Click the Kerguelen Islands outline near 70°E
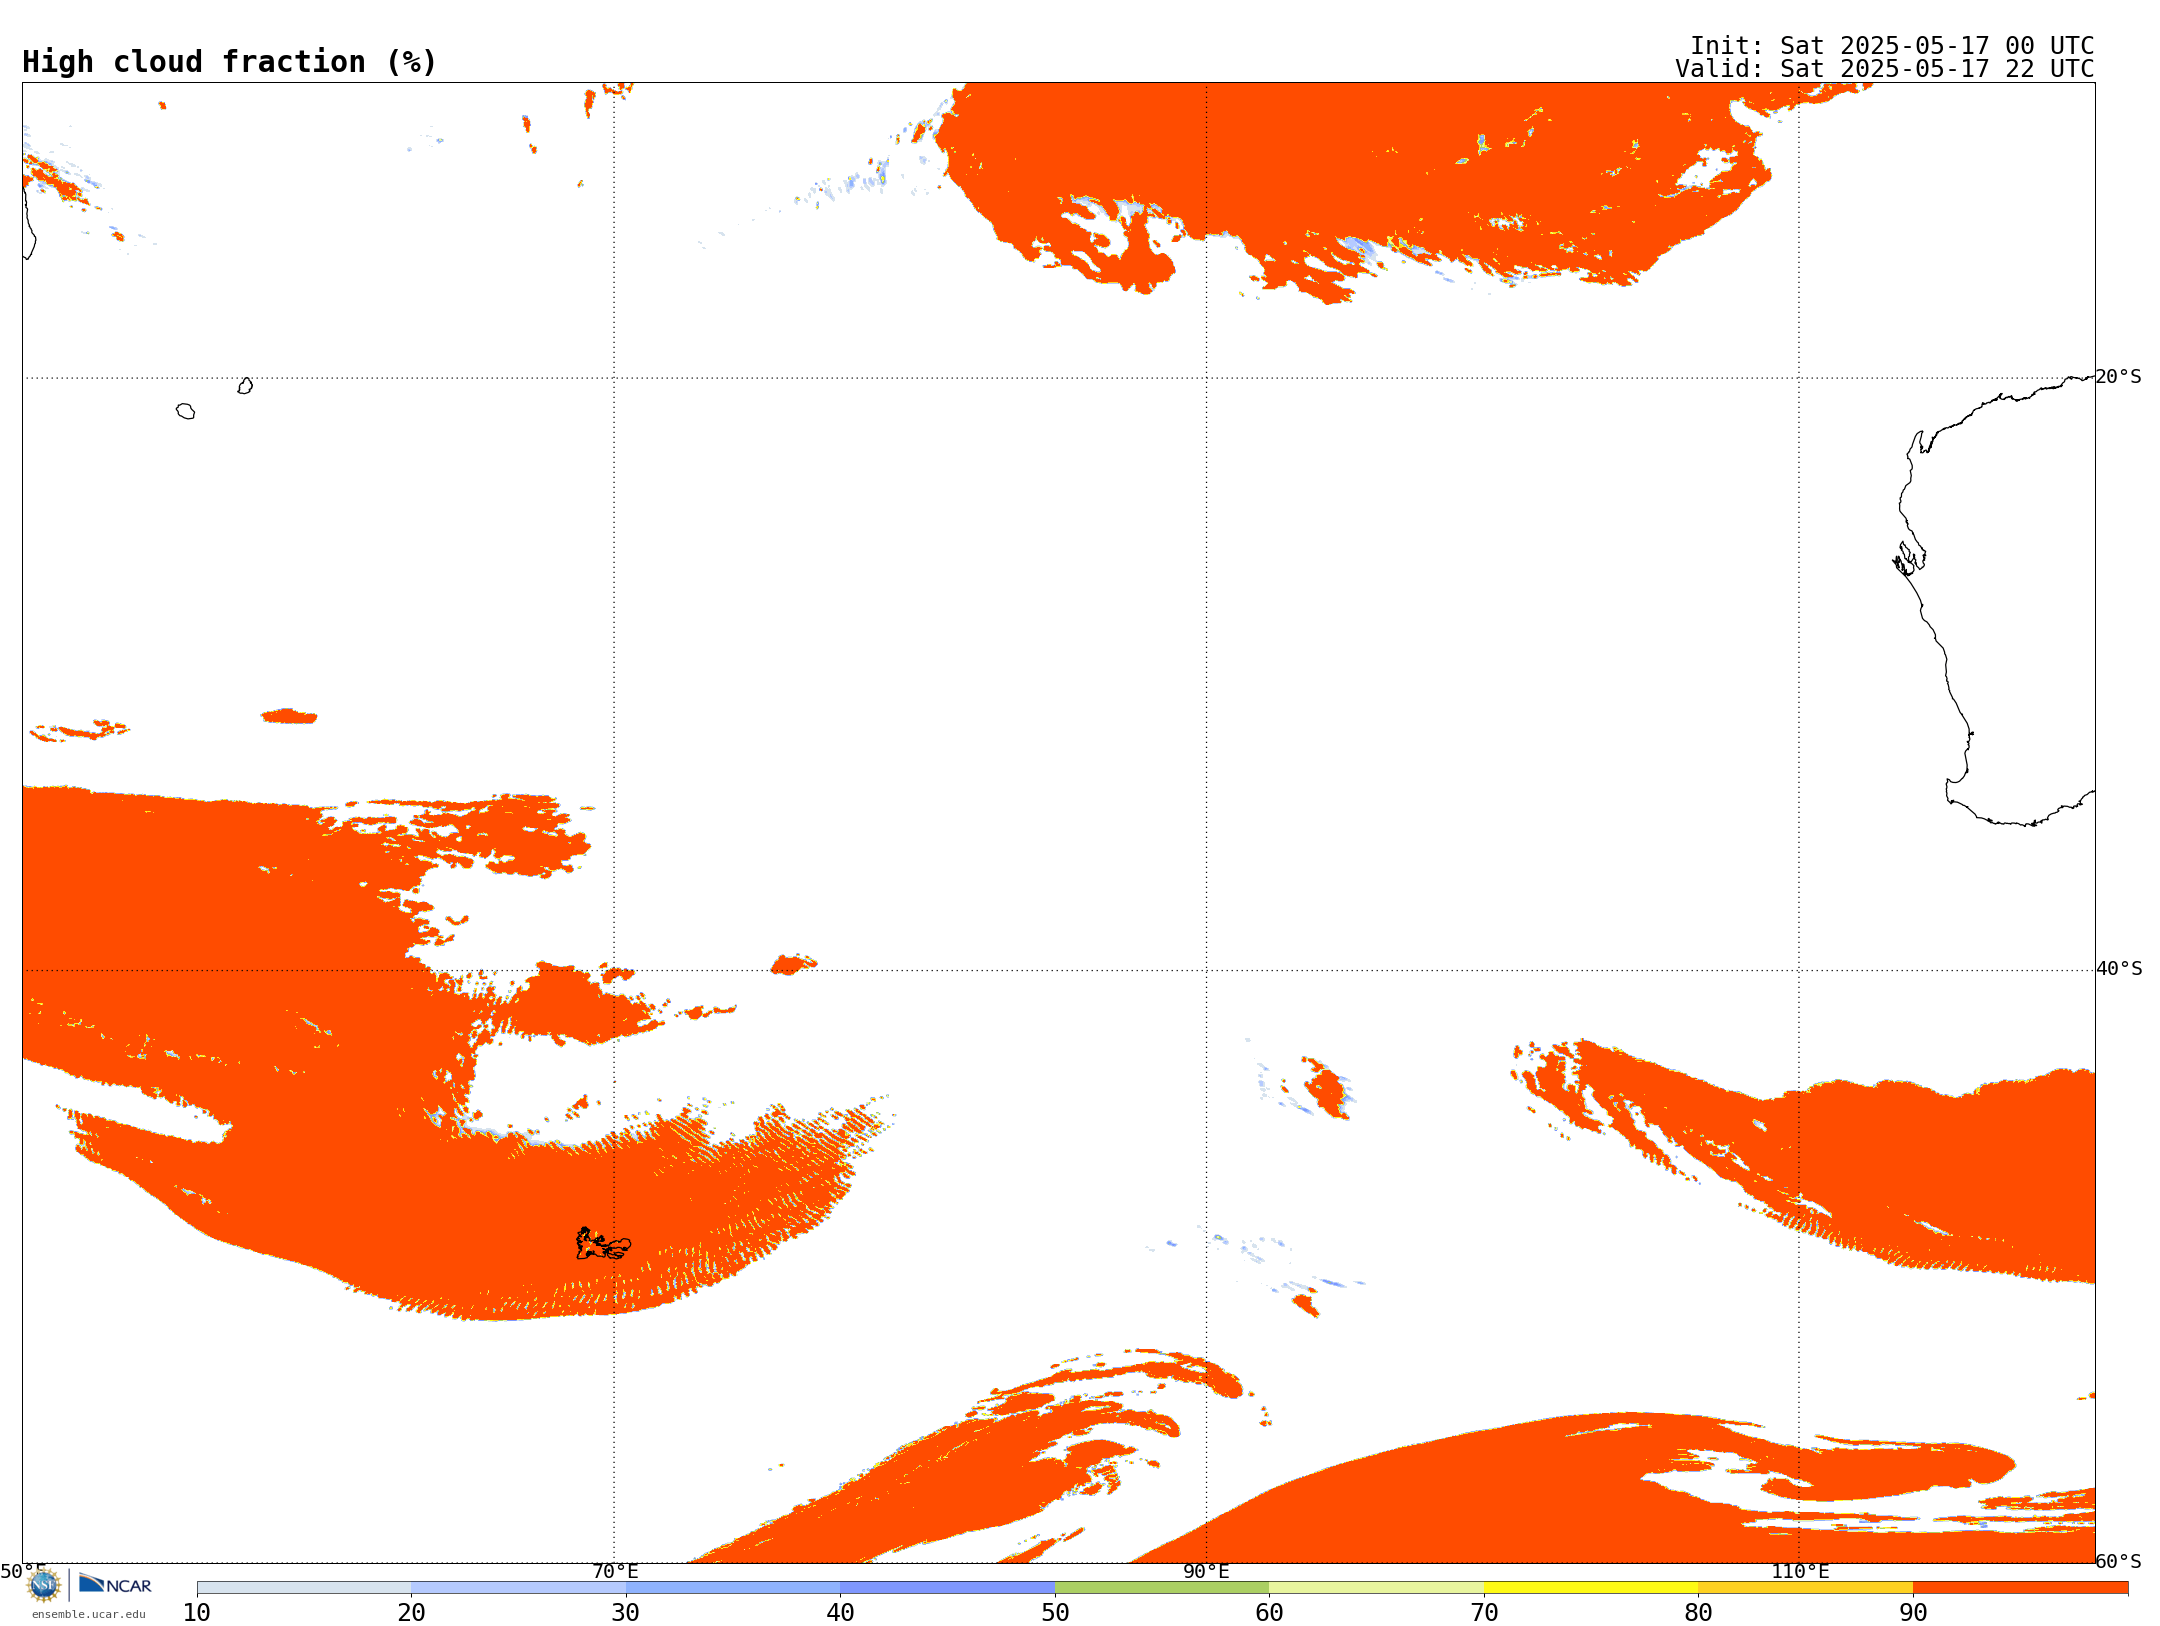 coord(603,1244)
